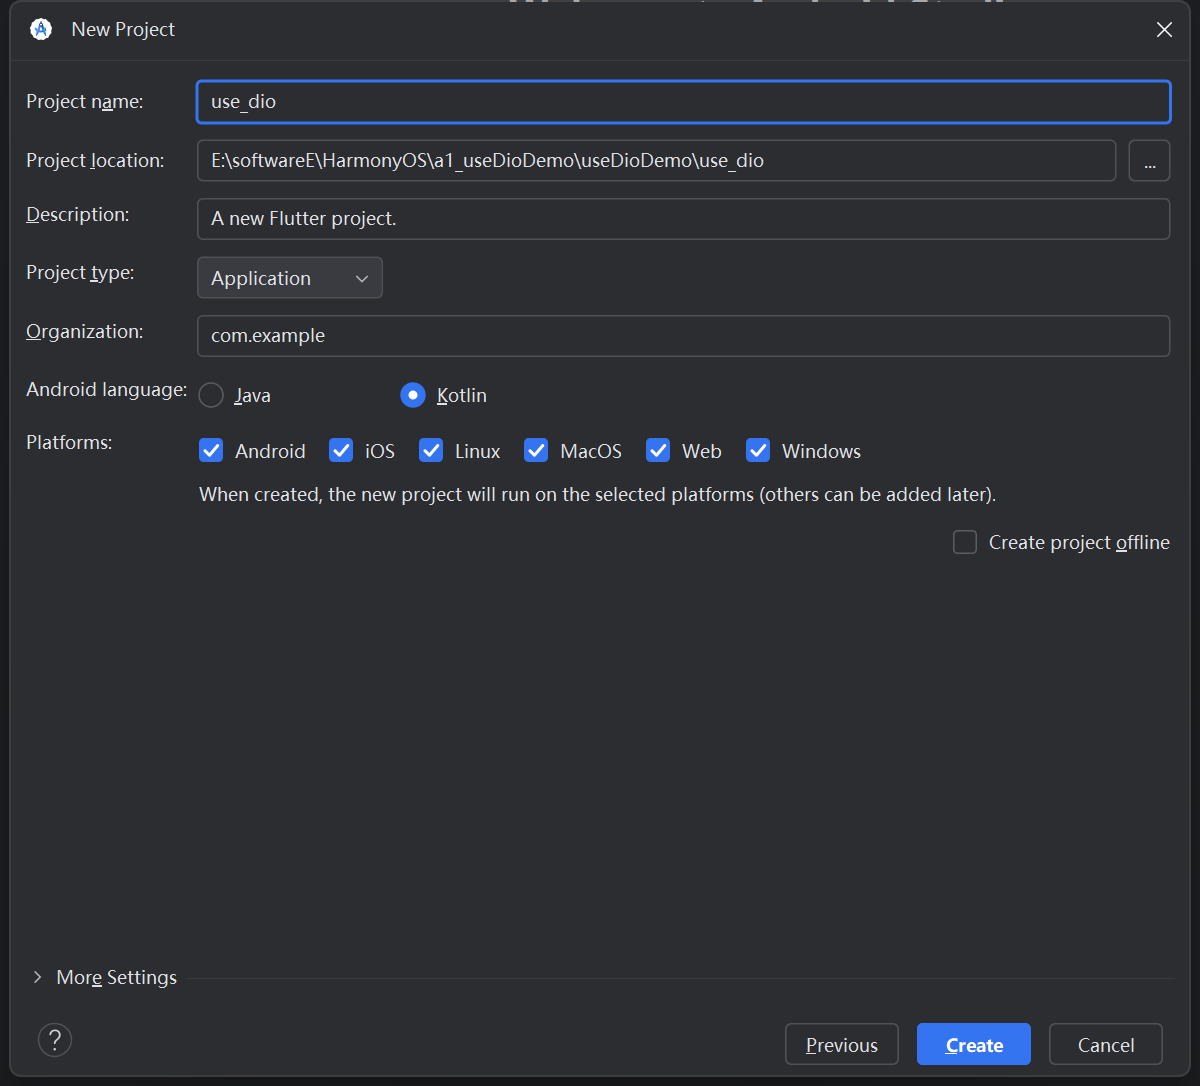Browse for project location with ellipsis button

coord(1150,160)
